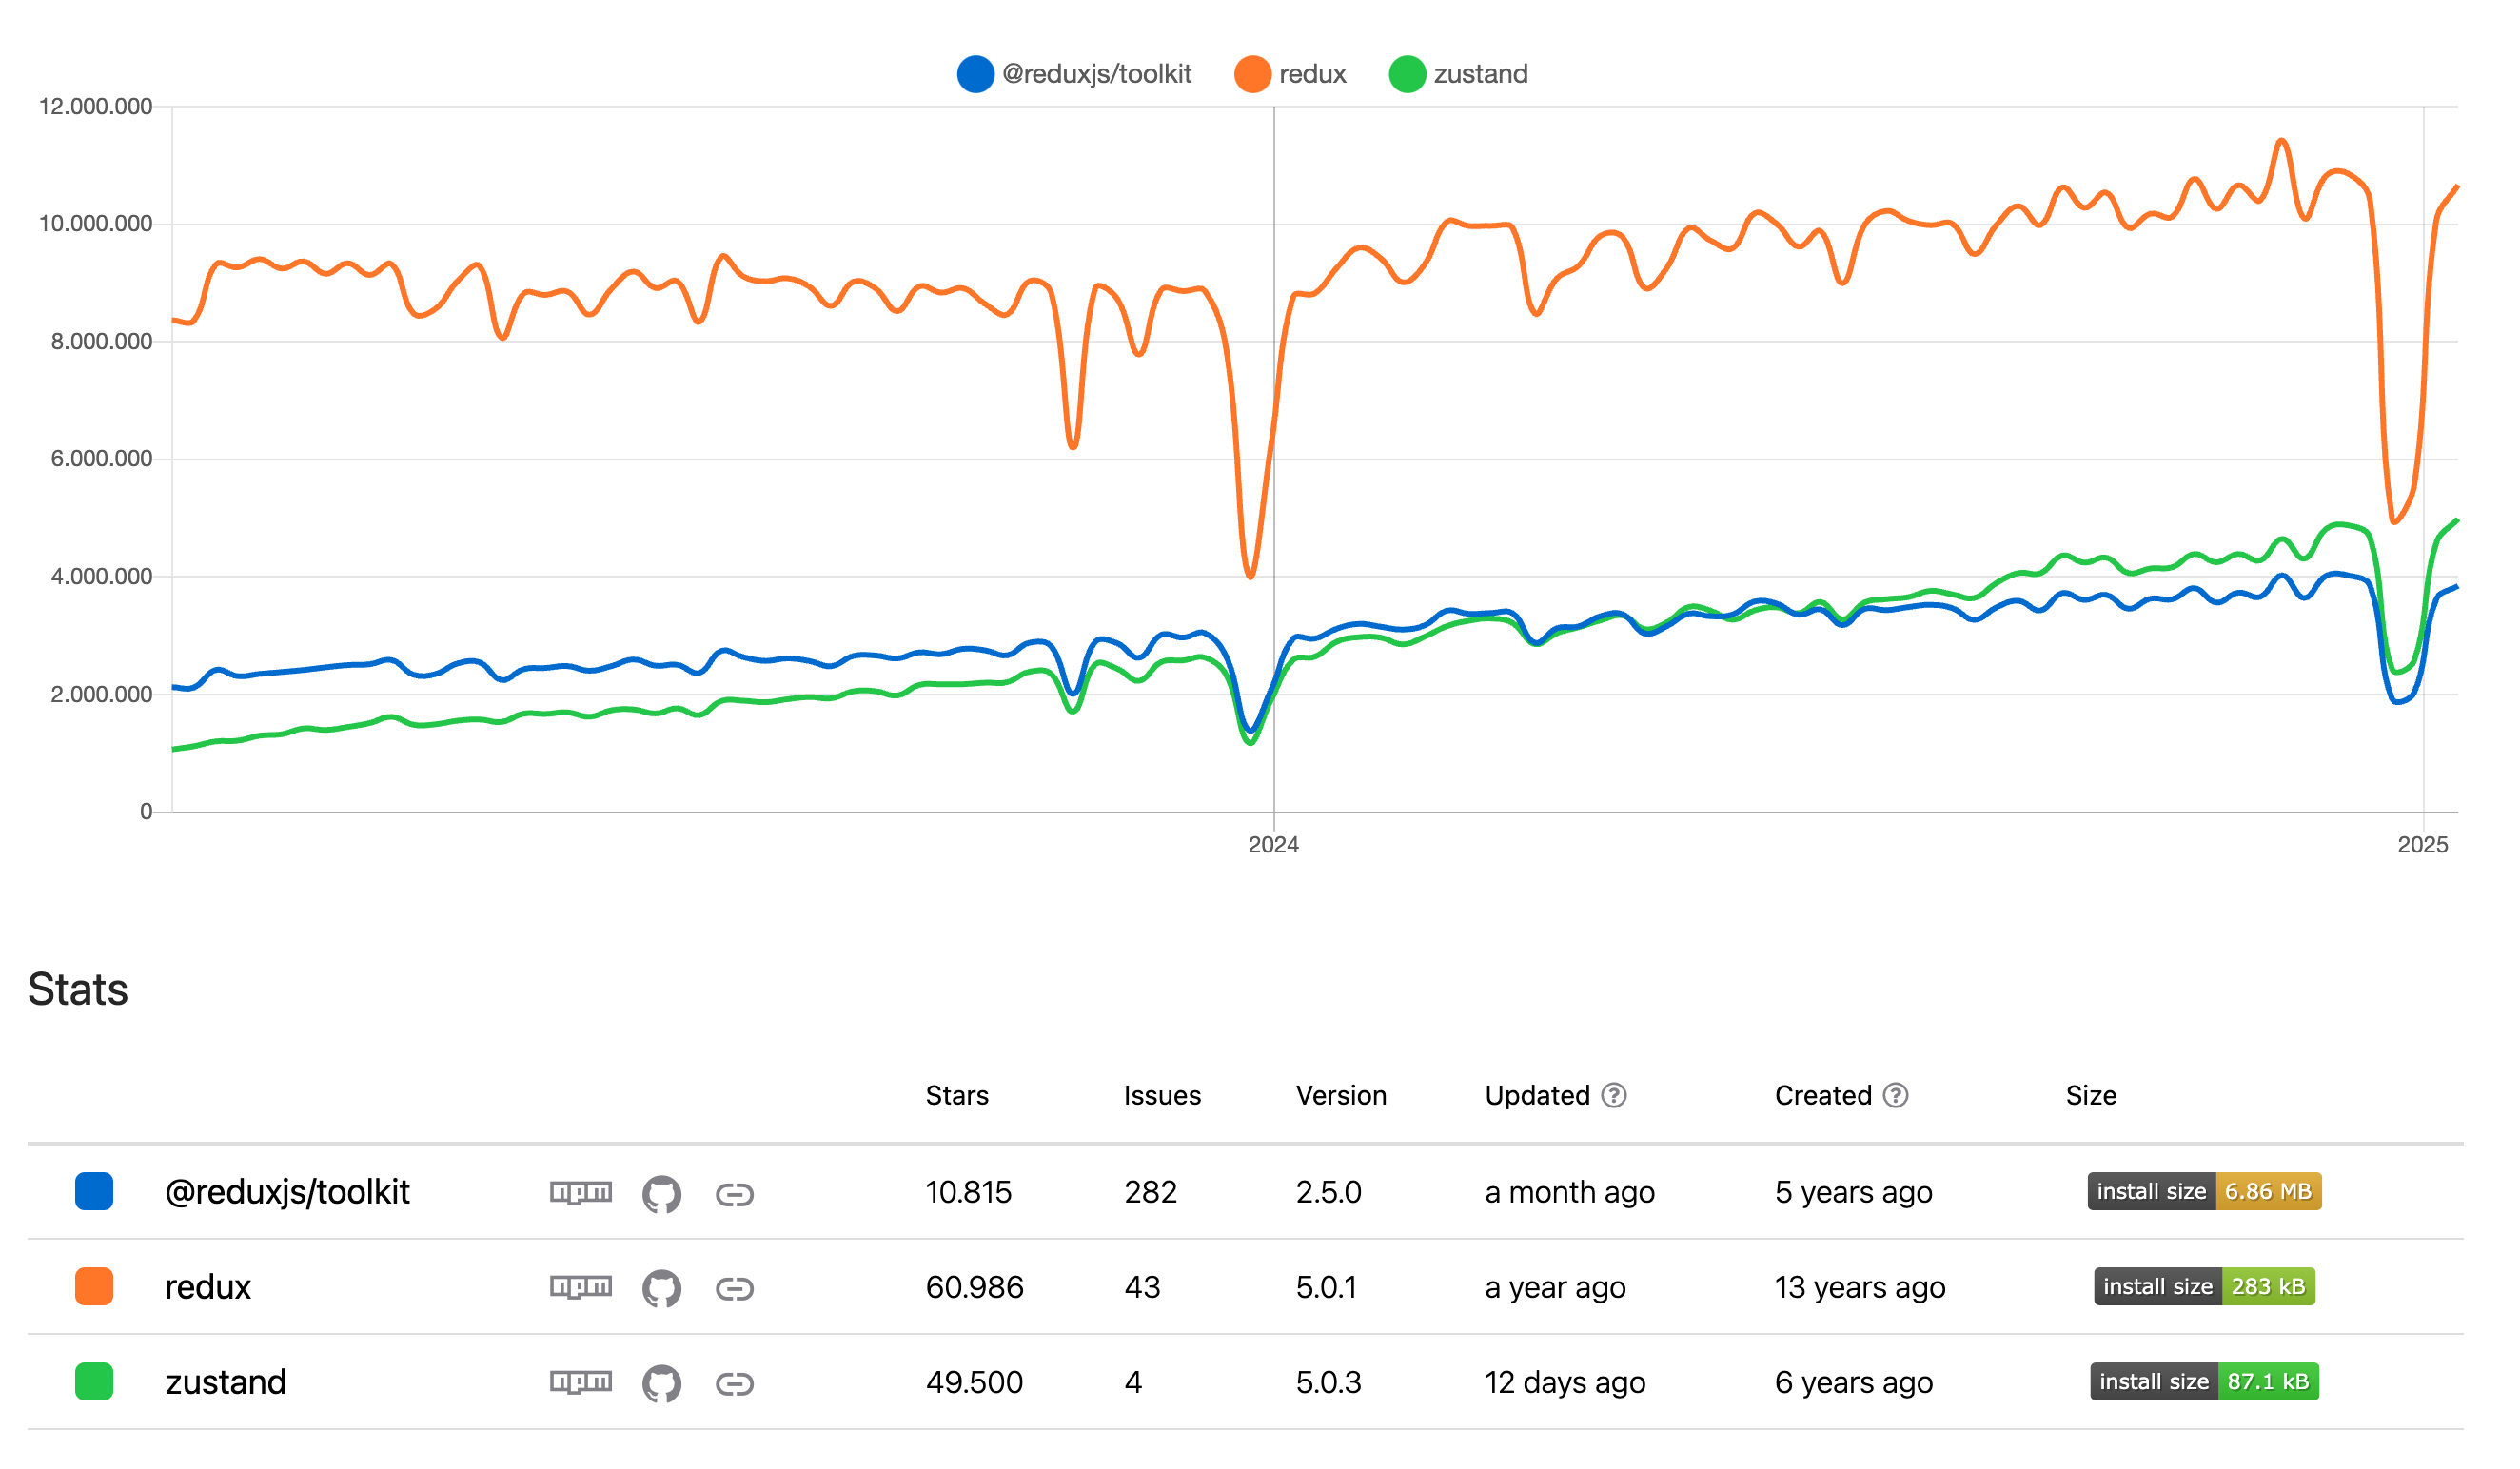Click the zustand package name in stats

[225, 1382]
